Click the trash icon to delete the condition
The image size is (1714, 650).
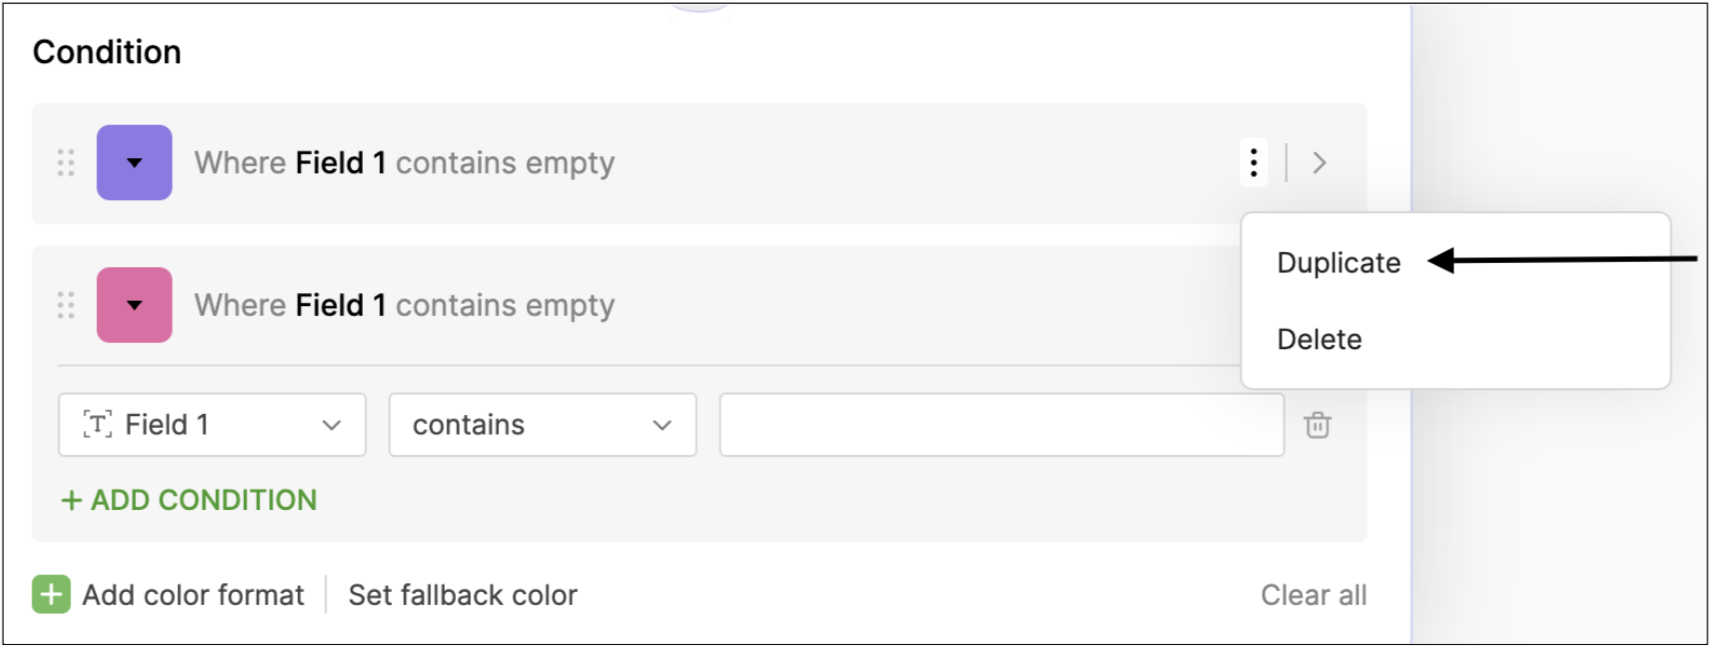1317,425
